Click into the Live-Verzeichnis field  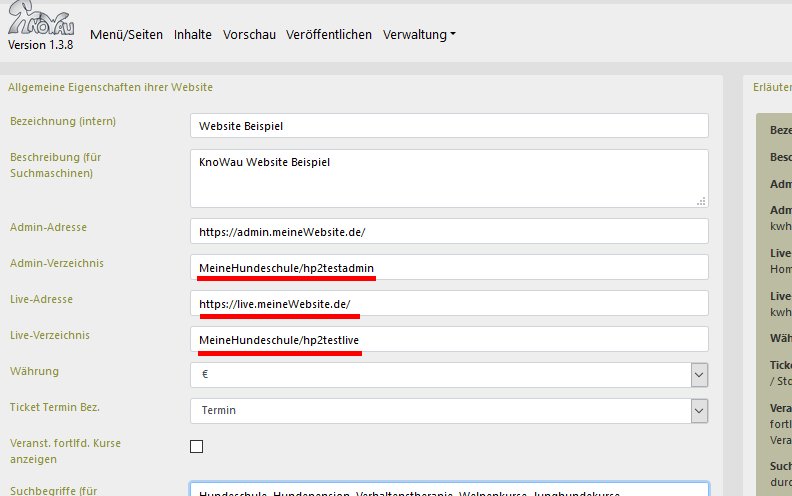(448, 339)
